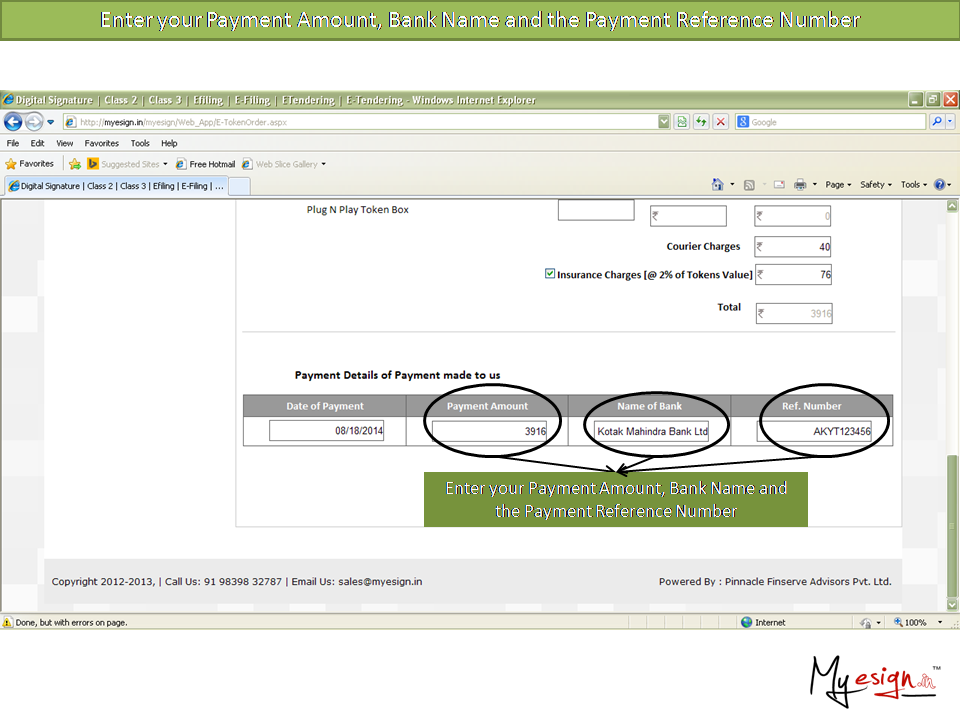This screenshot has width=960, height=720.
Task: Click the browser Back button
Action: pos(13,122)
